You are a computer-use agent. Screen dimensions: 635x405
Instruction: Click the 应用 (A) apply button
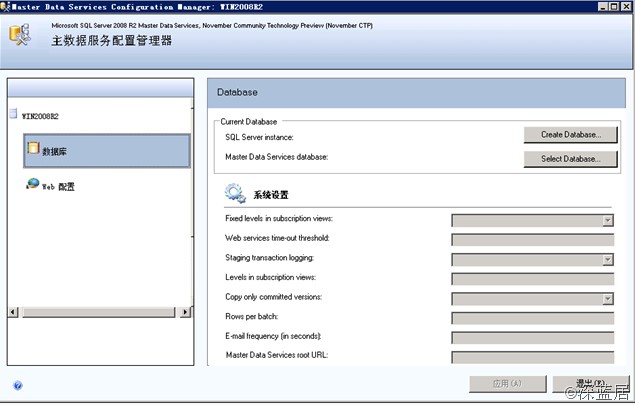(508, 384)
